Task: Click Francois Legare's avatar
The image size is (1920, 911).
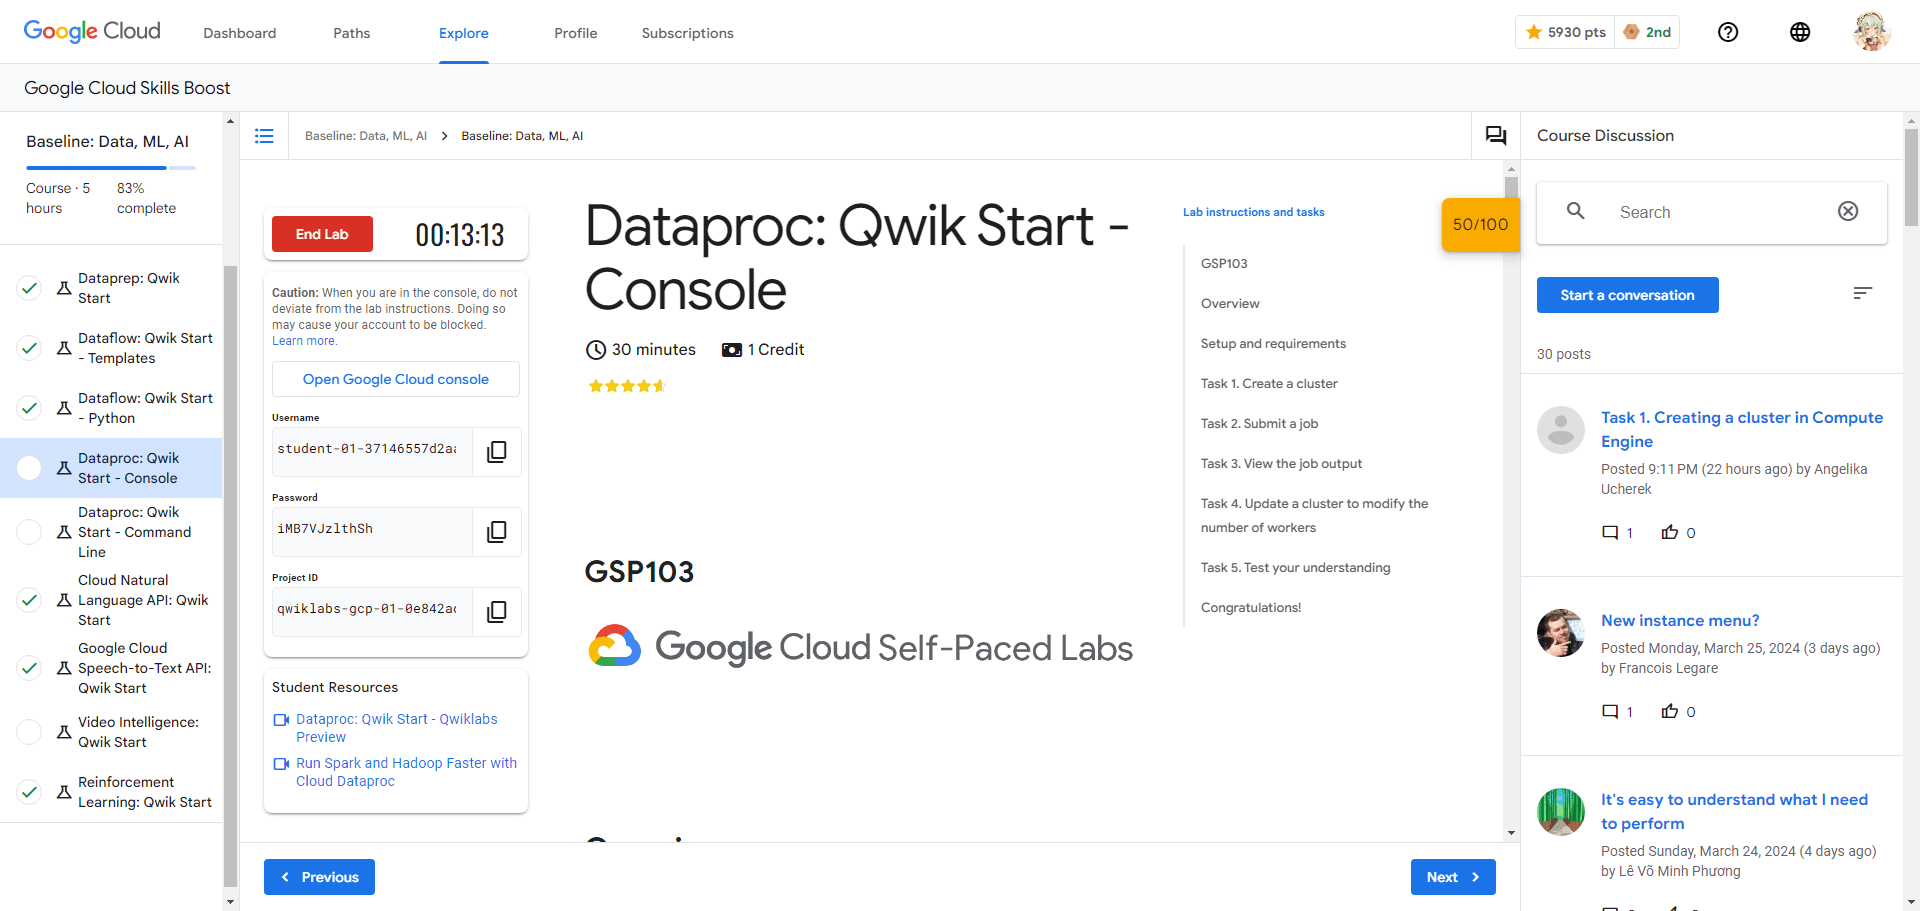Action: click(1561, 633)
